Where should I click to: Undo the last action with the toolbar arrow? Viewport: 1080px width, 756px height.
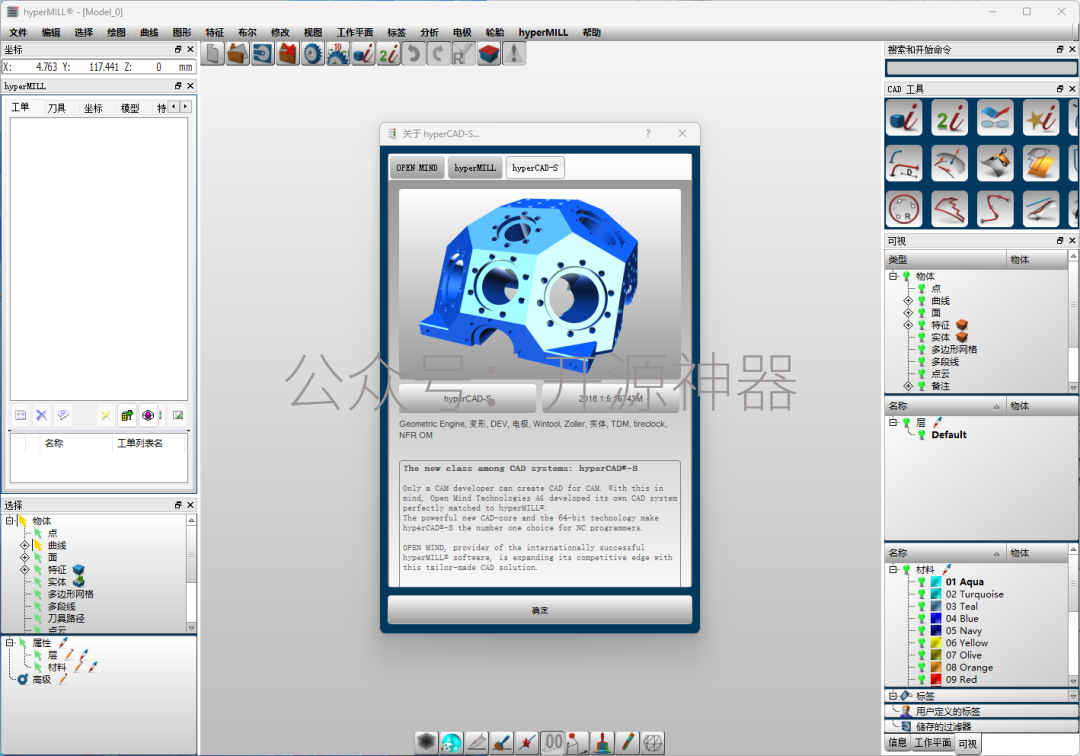(x=413, y=54)
